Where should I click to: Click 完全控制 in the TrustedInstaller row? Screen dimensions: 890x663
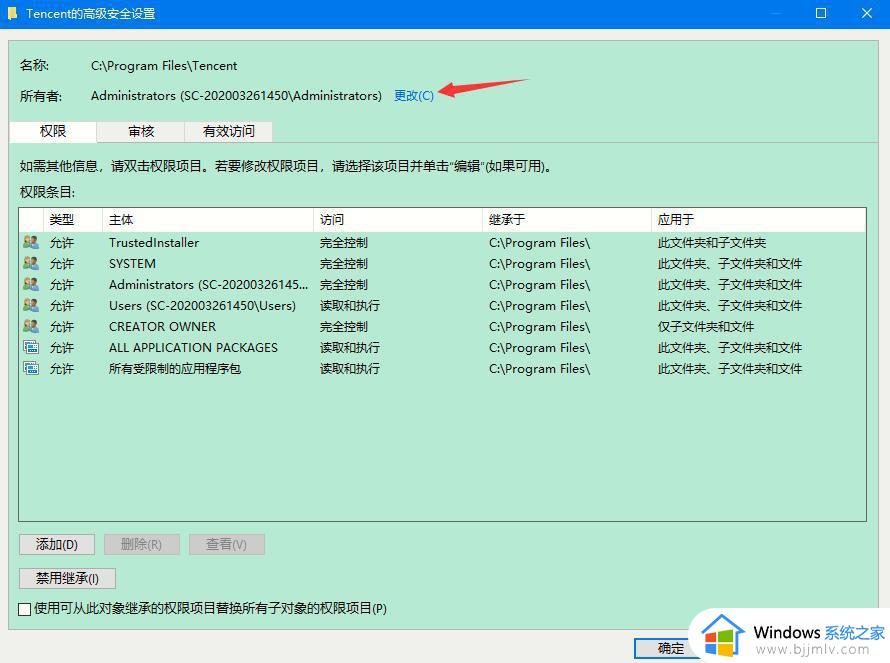(343, 243)
